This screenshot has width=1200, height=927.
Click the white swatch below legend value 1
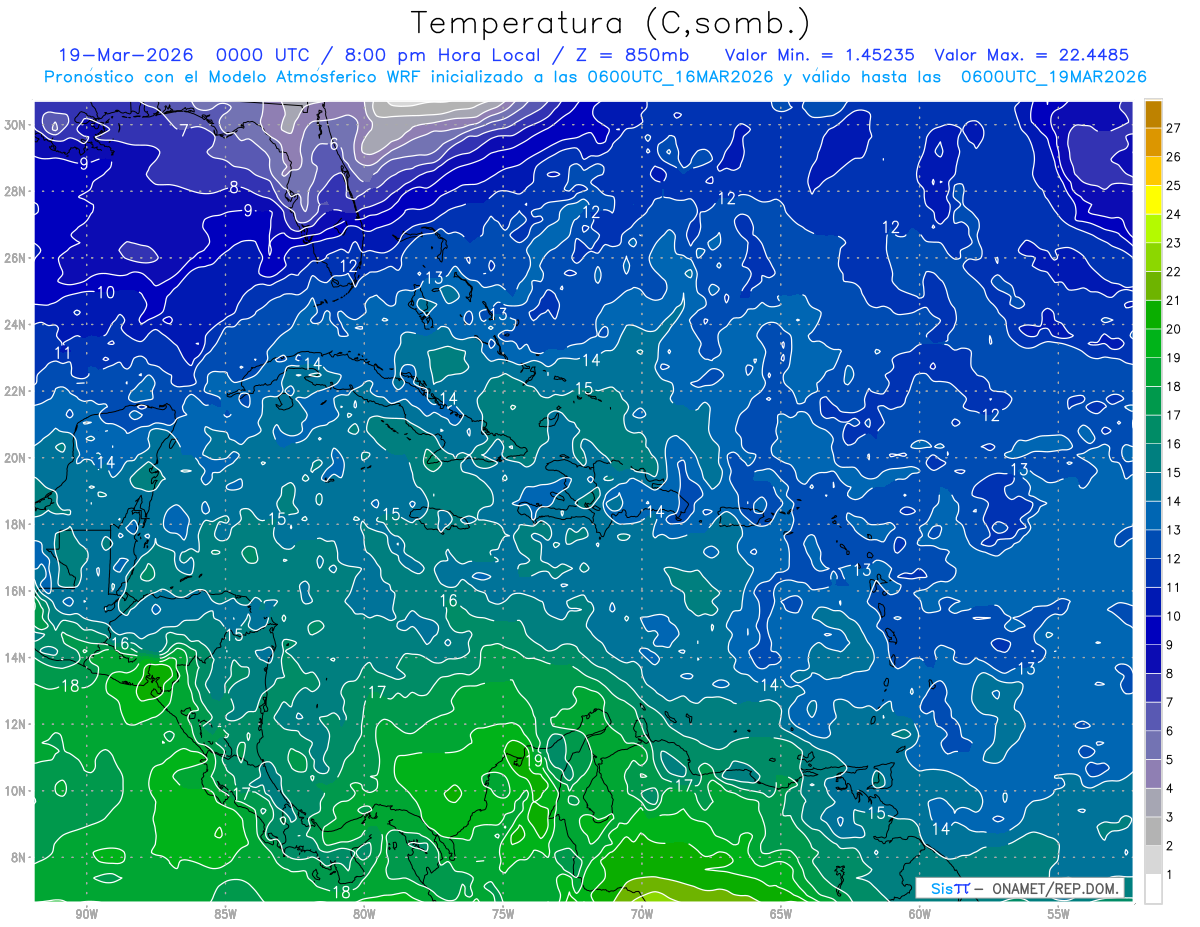(x=1153, y=888)
